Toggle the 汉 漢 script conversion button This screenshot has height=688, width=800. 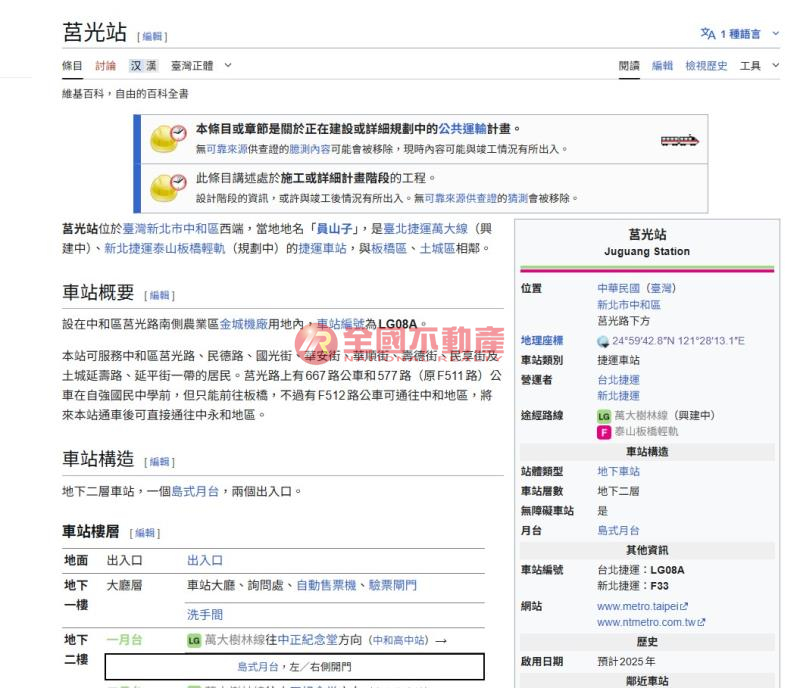point(143,66)
